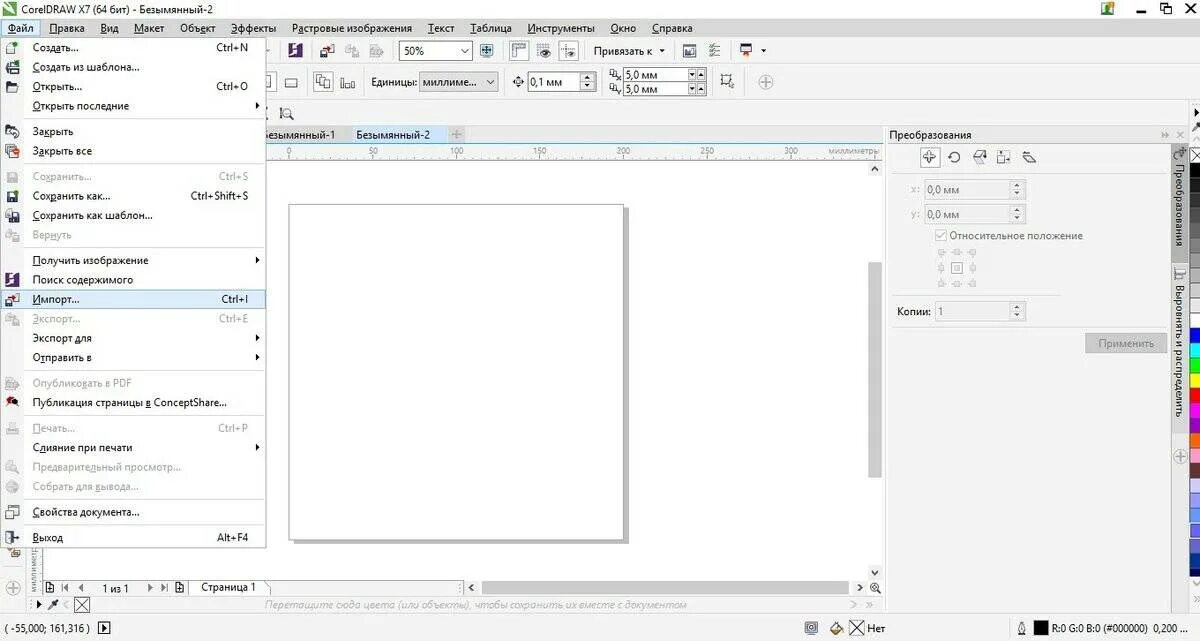Toggle the Relative position checkbox
The height and width of the screenshot is (641, 1200).
tap(940, 236)
